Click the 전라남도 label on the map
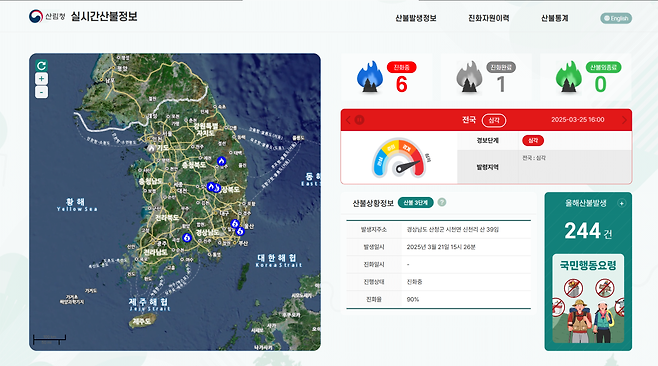This screenshot has height=366, width=658. [156, 252]
